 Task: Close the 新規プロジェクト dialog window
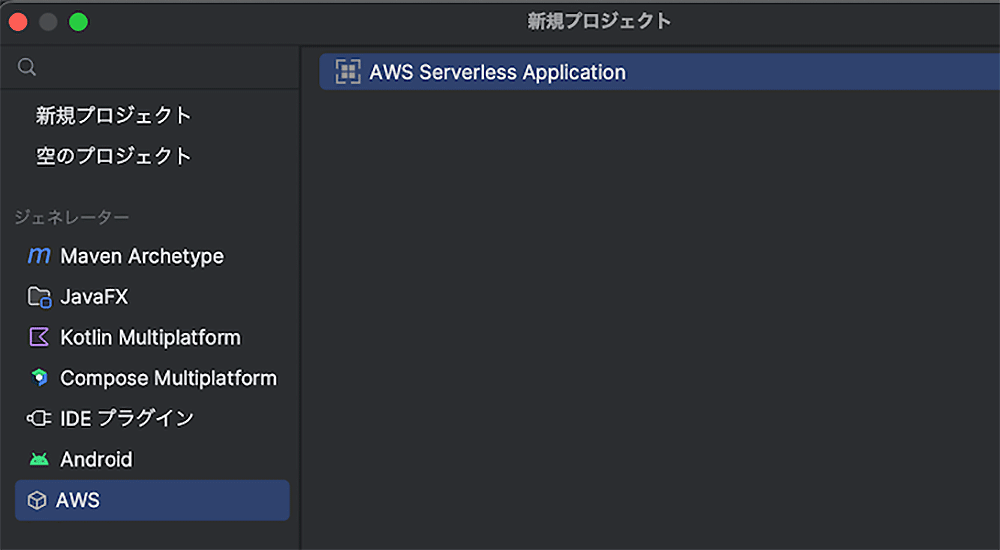pyautogui.click(x=19, y=21)
